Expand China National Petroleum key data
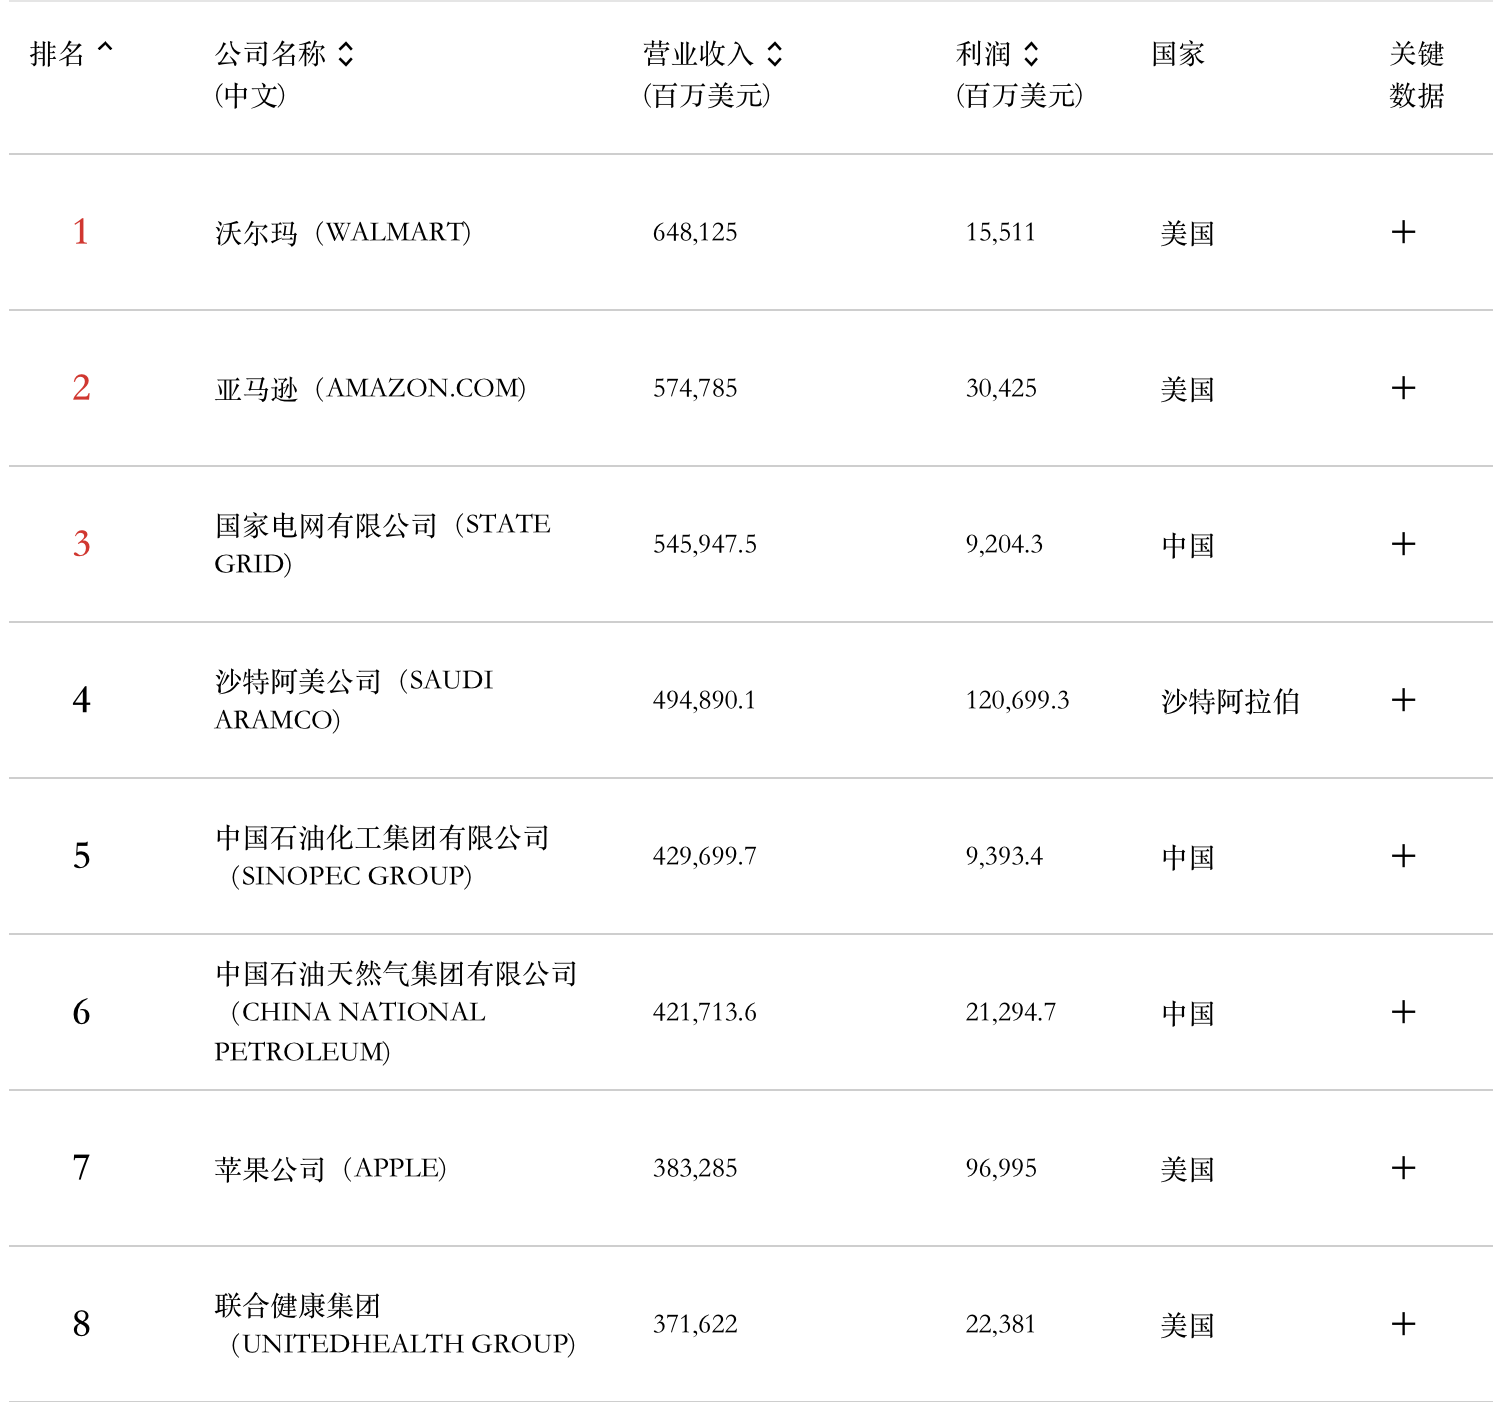The width and height of the screenshot is (1506, 1402). [1403, 1012]
